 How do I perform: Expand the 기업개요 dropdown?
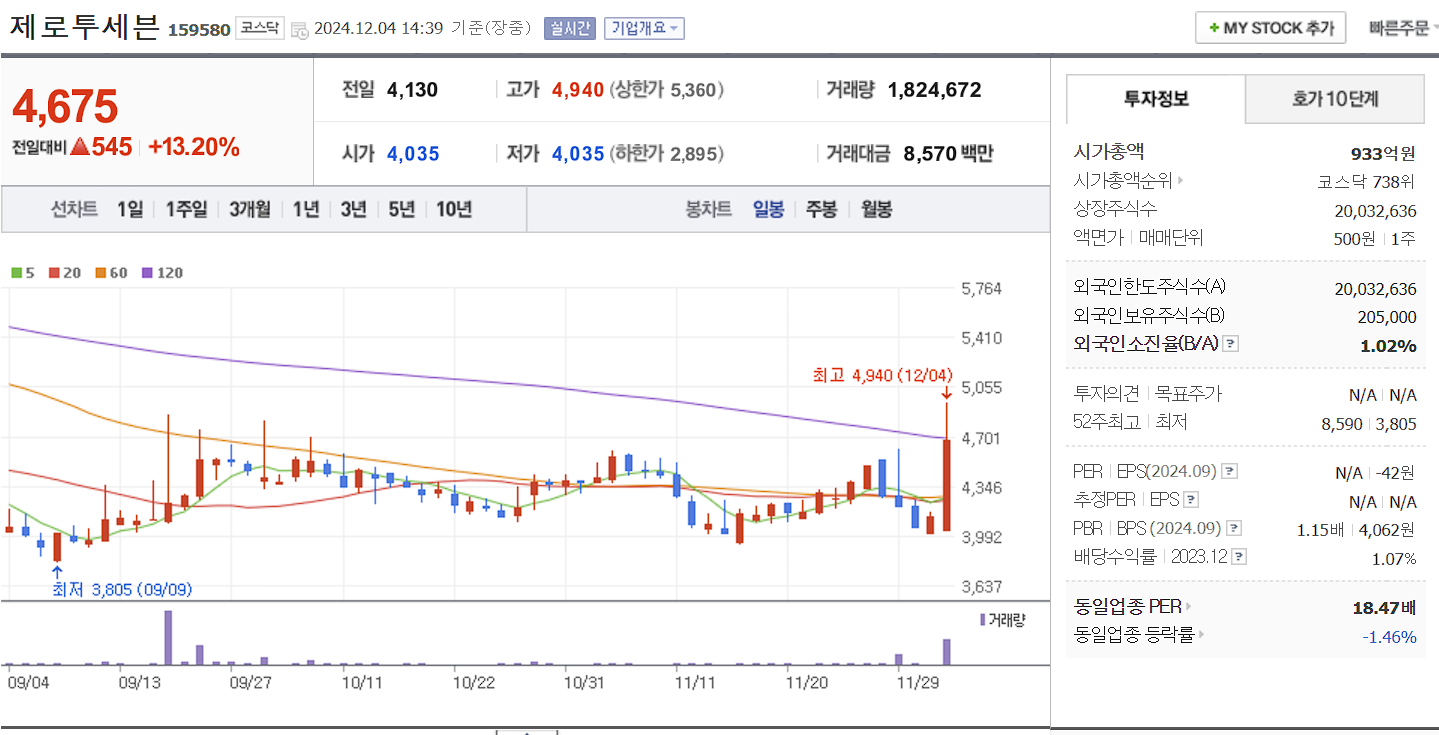[x=644, y=28]
